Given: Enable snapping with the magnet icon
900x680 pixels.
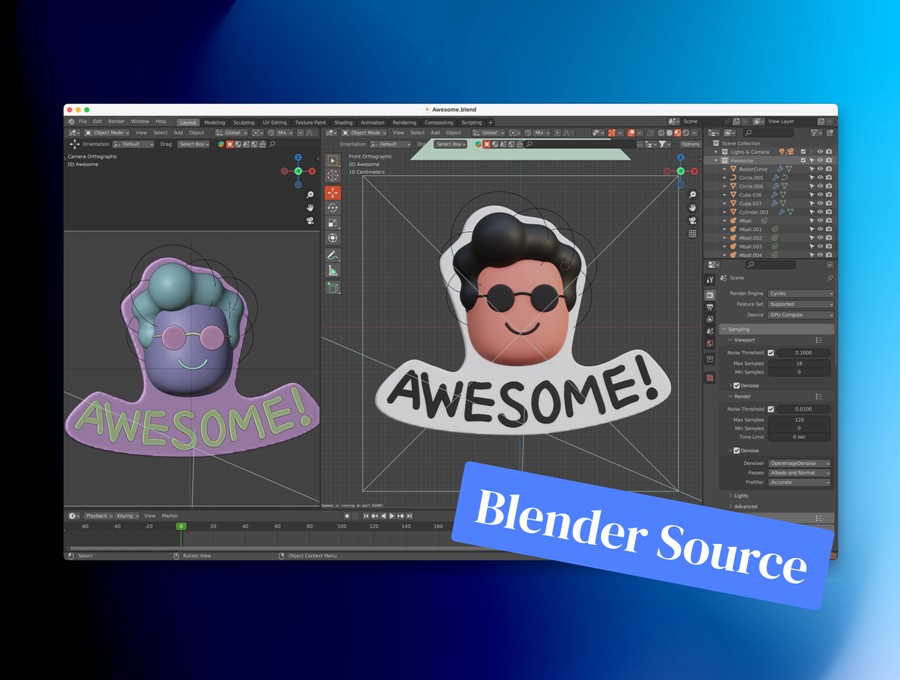Looking at the screenshot, I should 527,132.
